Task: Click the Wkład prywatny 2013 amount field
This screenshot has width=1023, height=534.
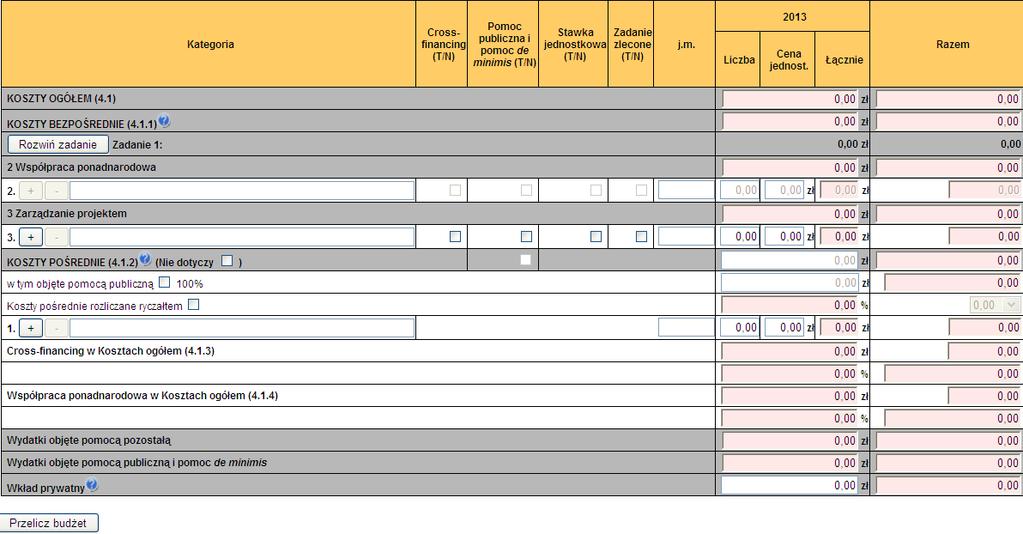Action: (789, 485)
